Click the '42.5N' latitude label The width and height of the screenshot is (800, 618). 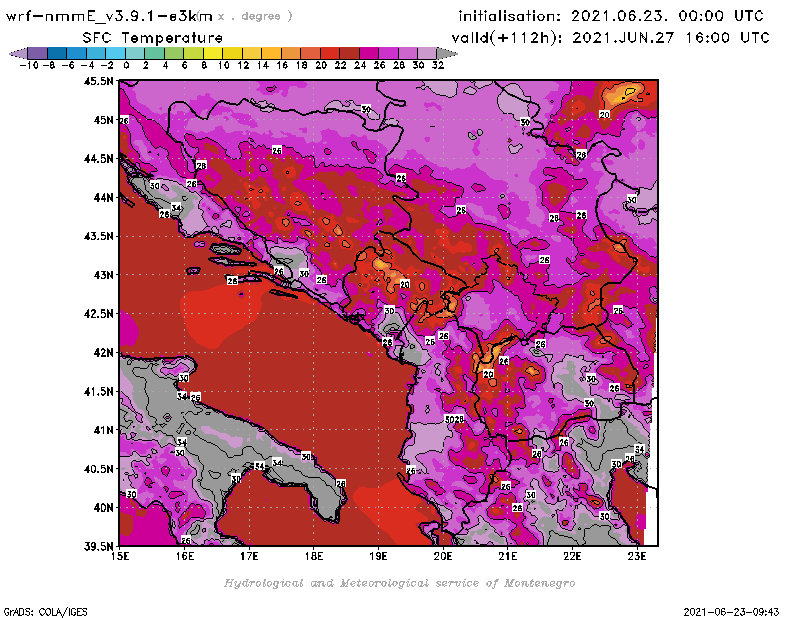98,314
